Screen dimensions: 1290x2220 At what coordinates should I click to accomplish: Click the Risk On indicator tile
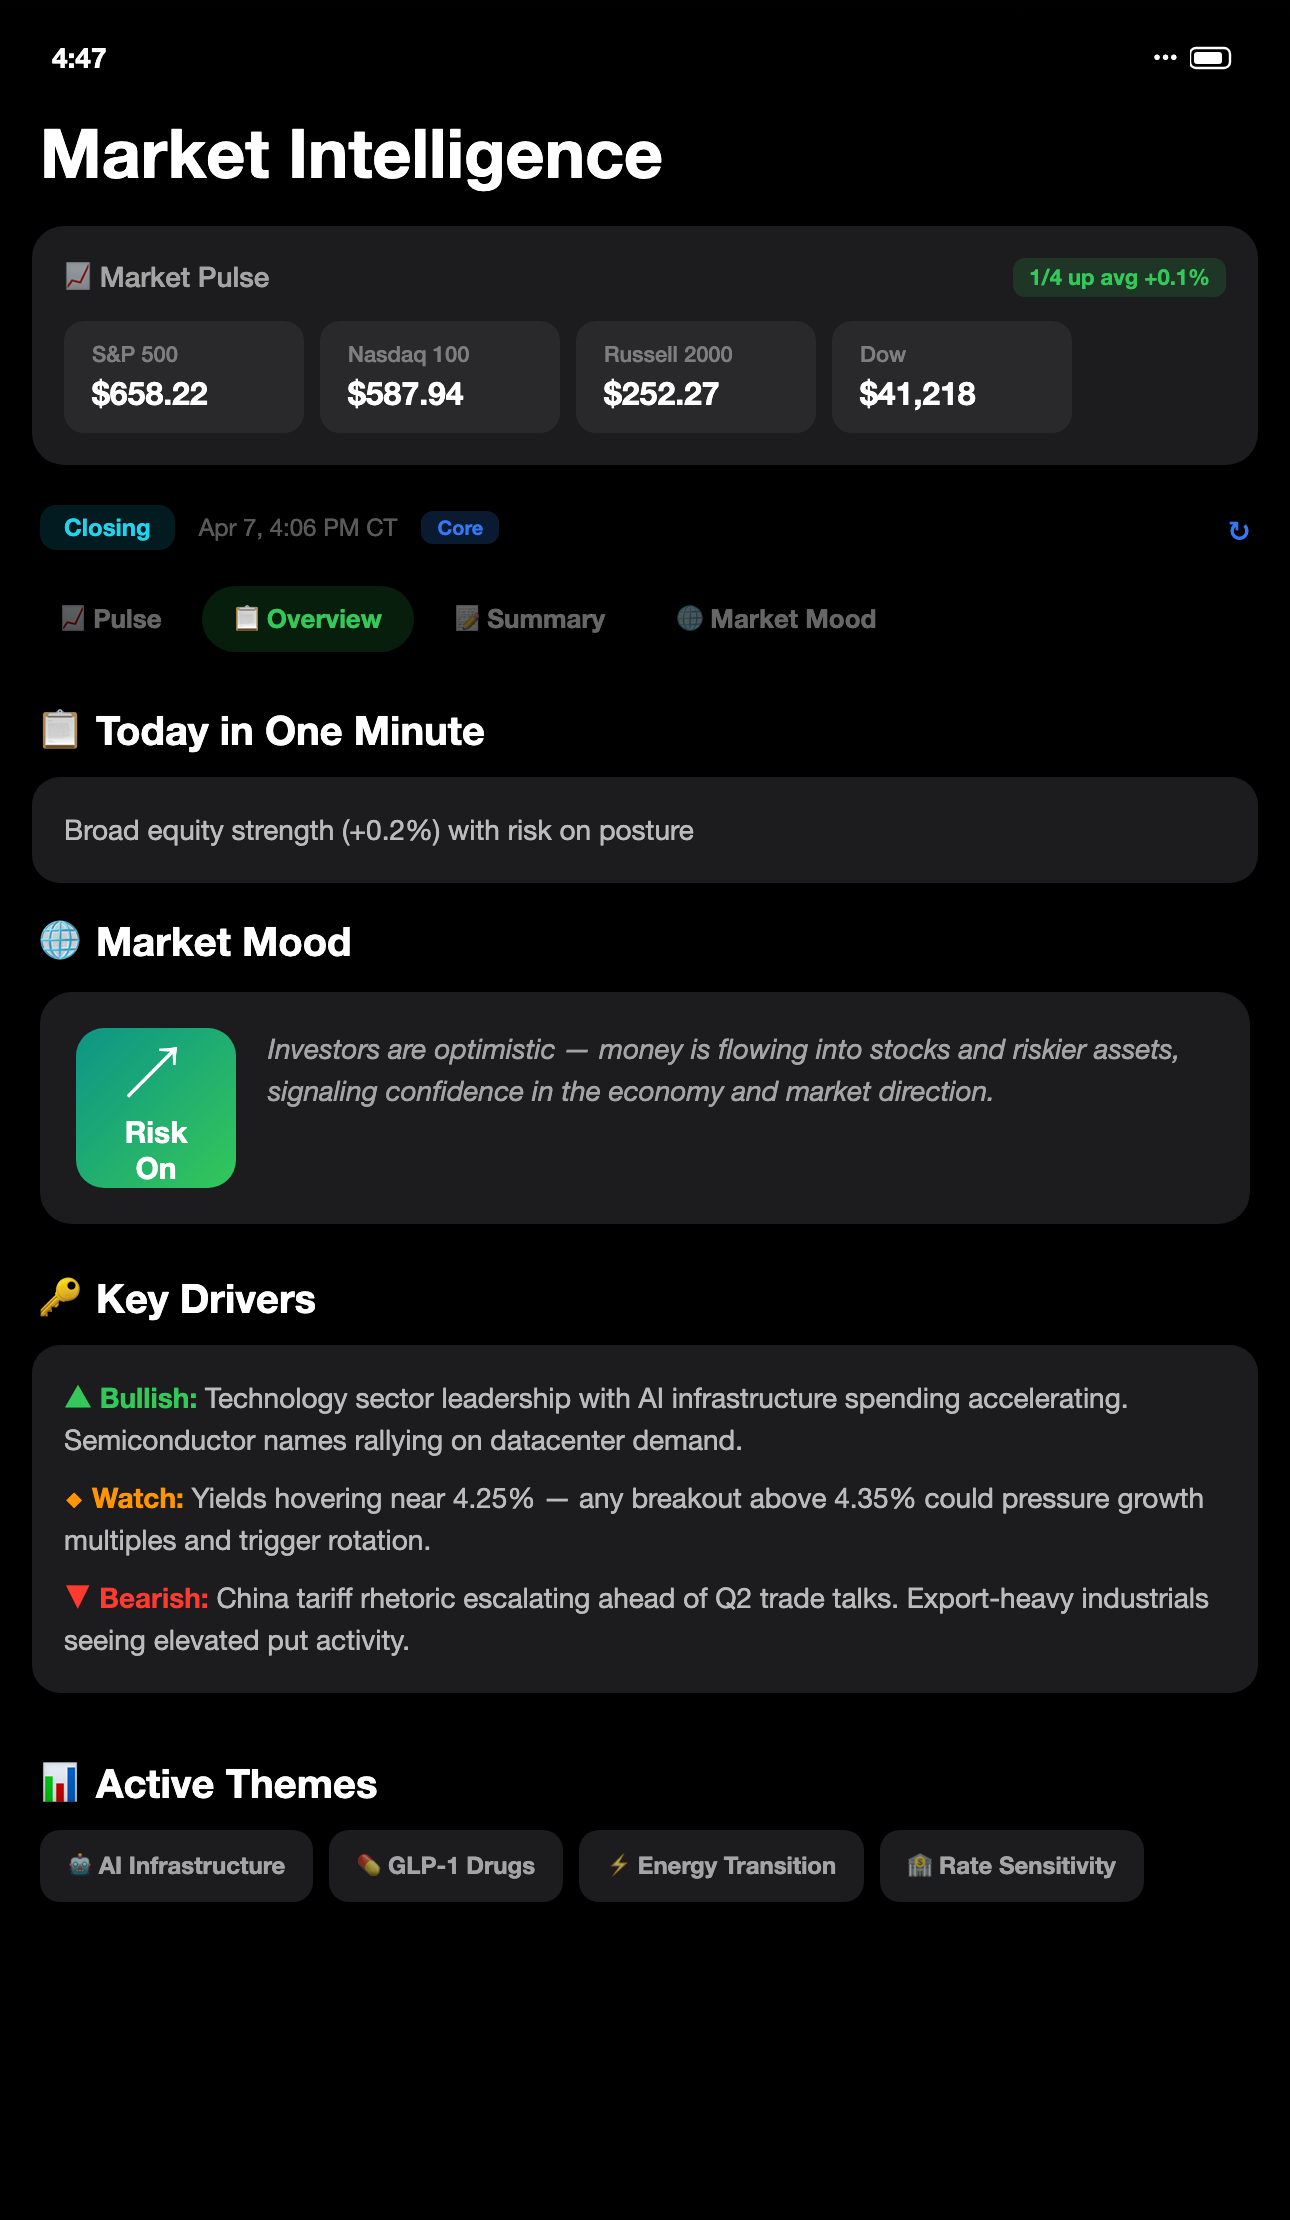(155, 1107)
